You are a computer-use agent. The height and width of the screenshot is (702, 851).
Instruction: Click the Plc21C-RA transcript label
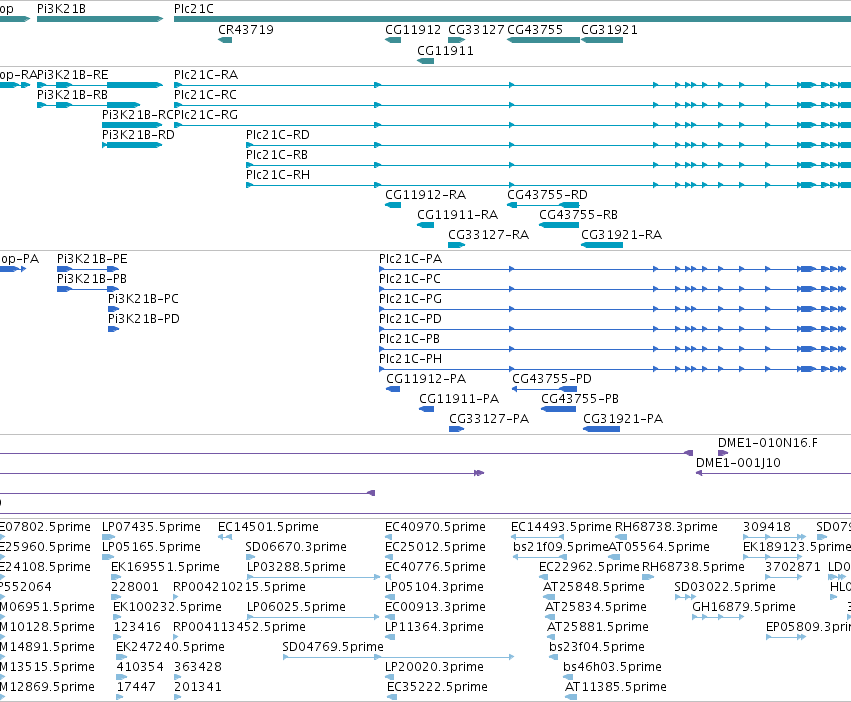[x=206, y=74]
